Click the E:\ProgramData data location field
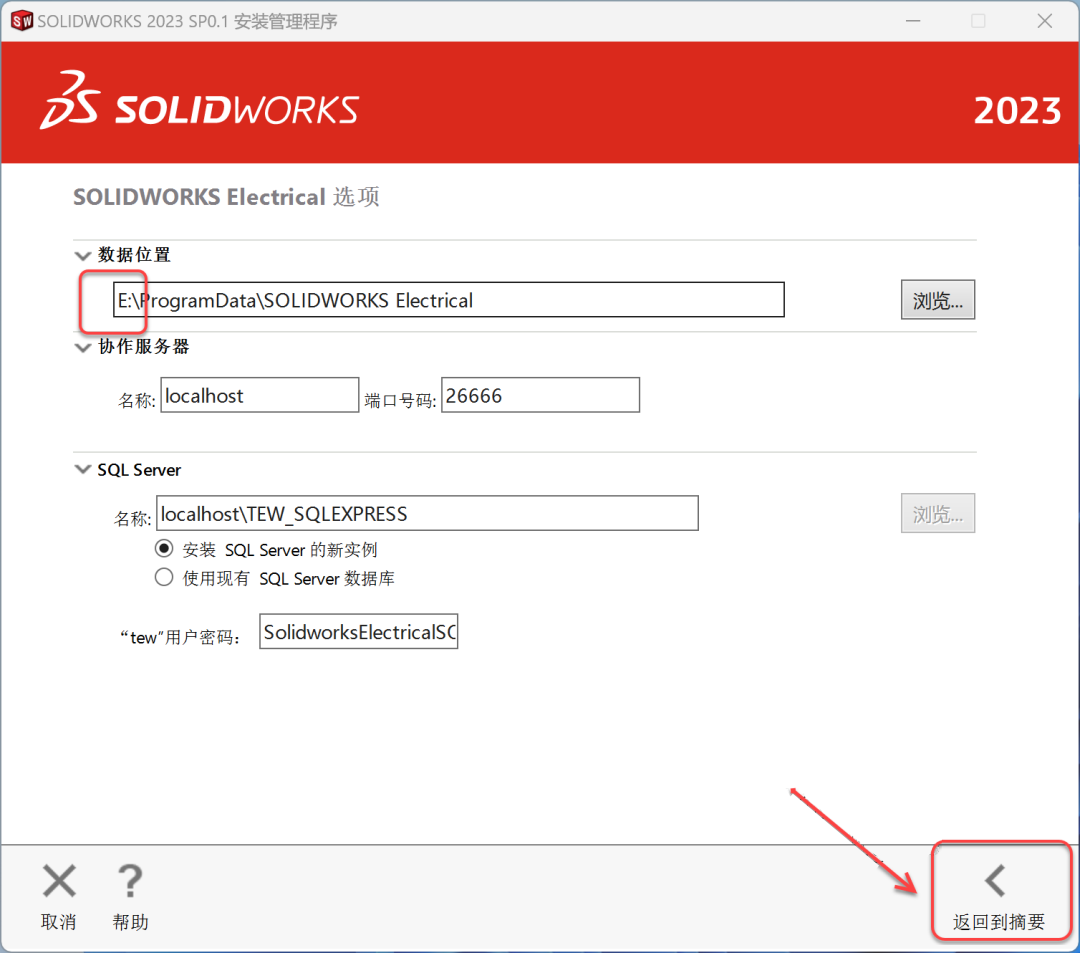This screenshot has width=1080, height=953. [x=447, y=299]
